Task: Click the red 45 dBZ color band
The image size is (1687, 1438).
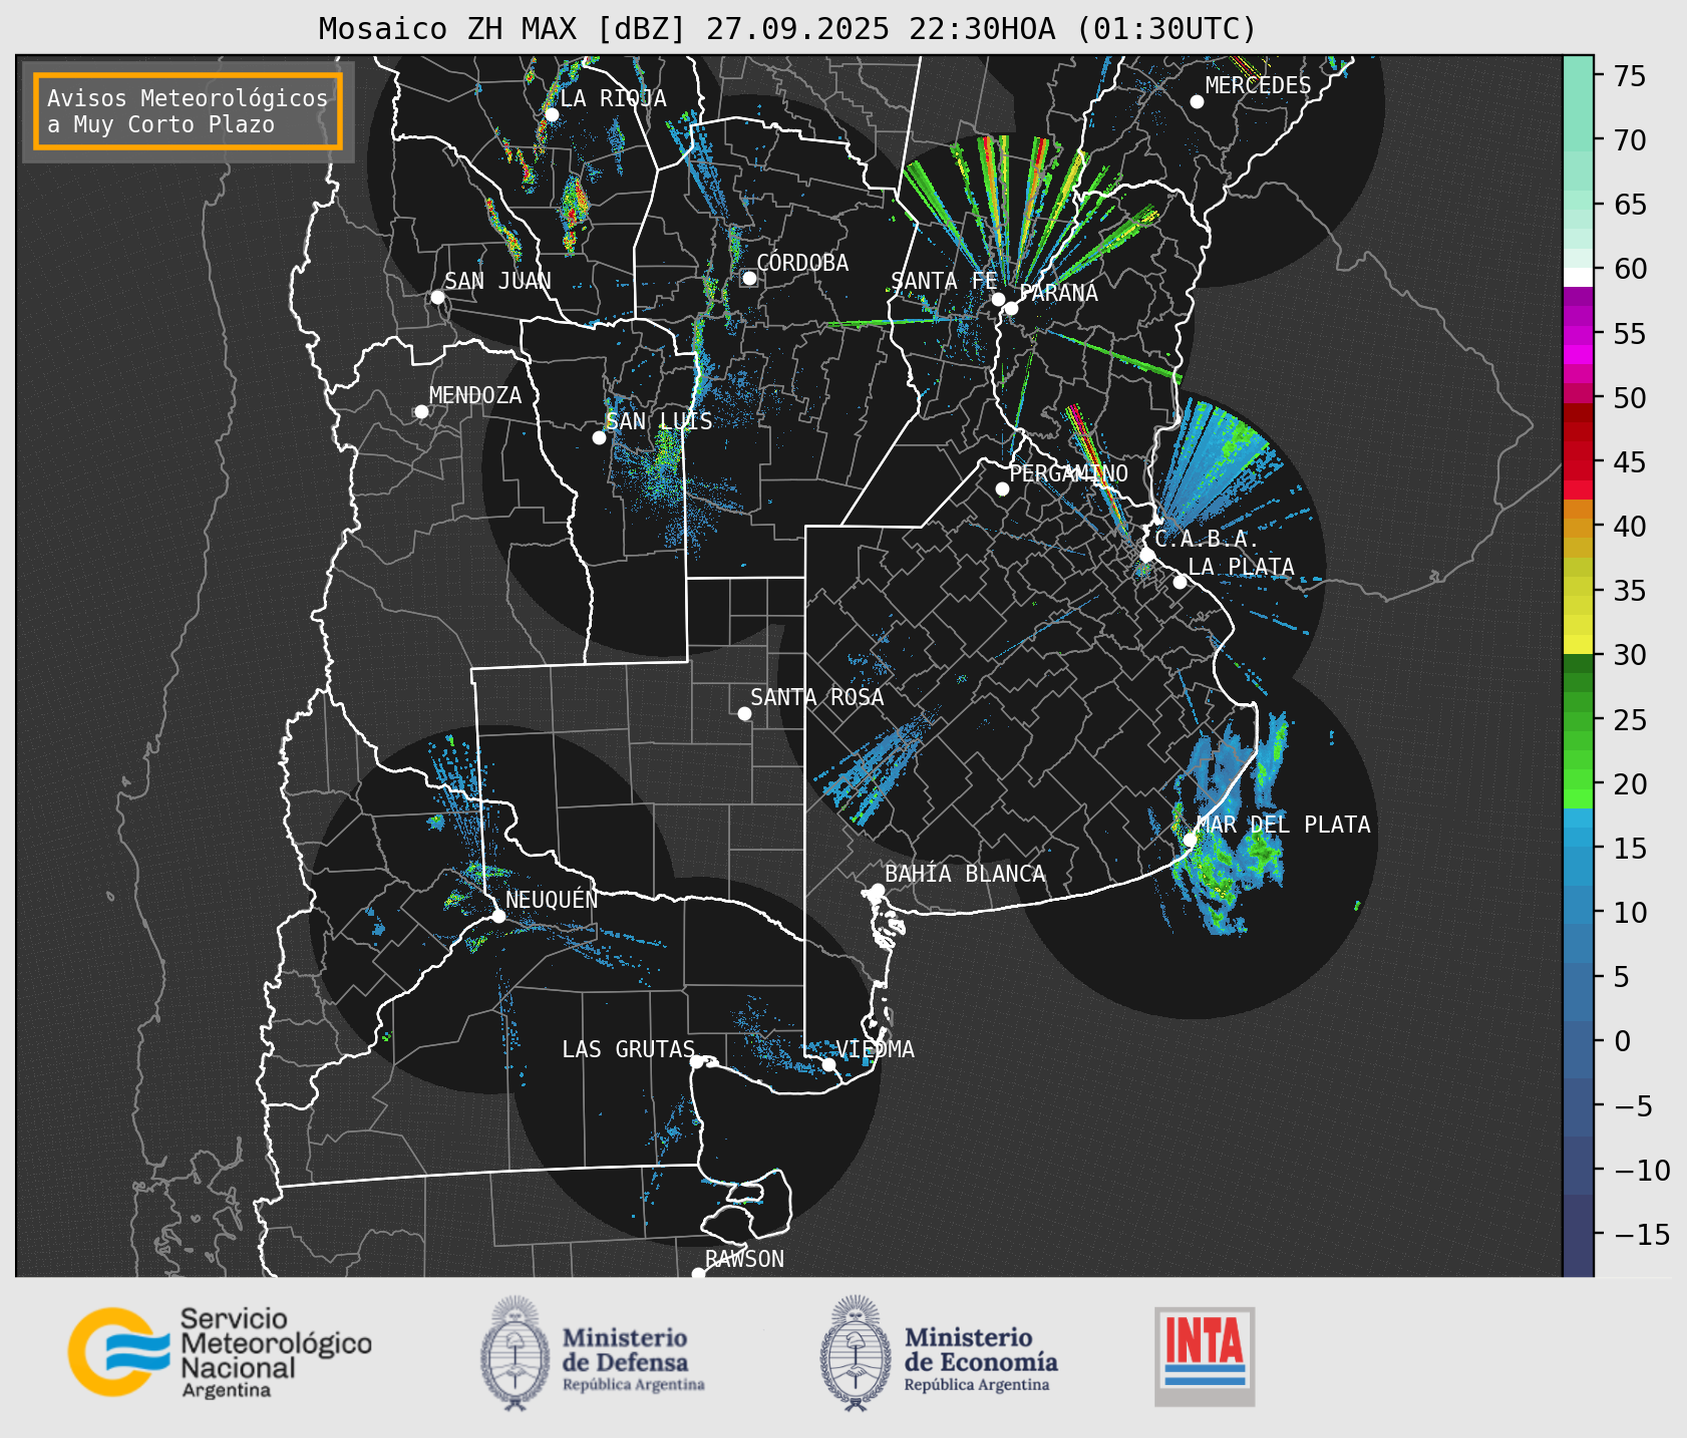Action: click(1577, 463)
